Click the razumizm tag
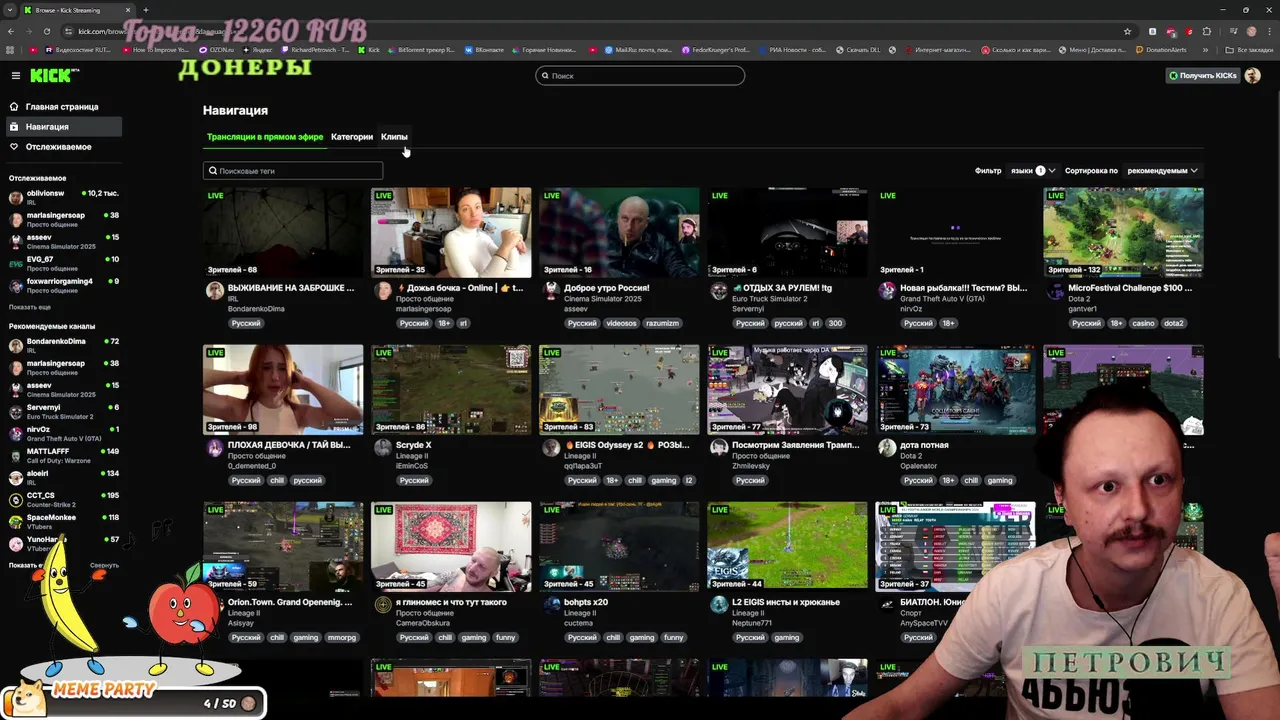The image size is (1280, 720). click(662, 323)
